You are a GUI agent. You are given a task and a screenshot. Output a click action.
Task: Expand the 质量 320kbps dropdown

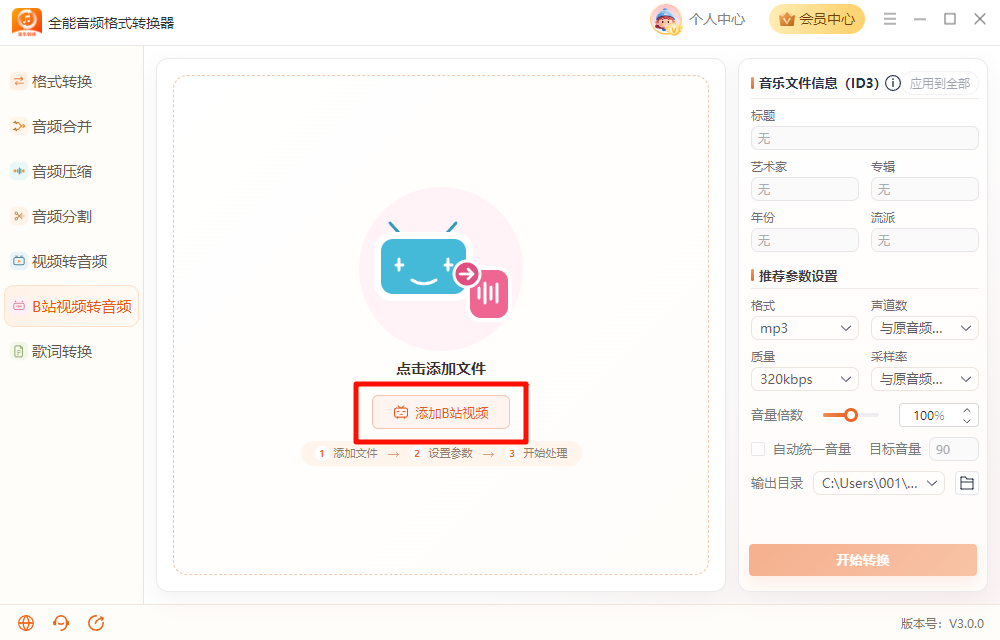pos(805,379)
